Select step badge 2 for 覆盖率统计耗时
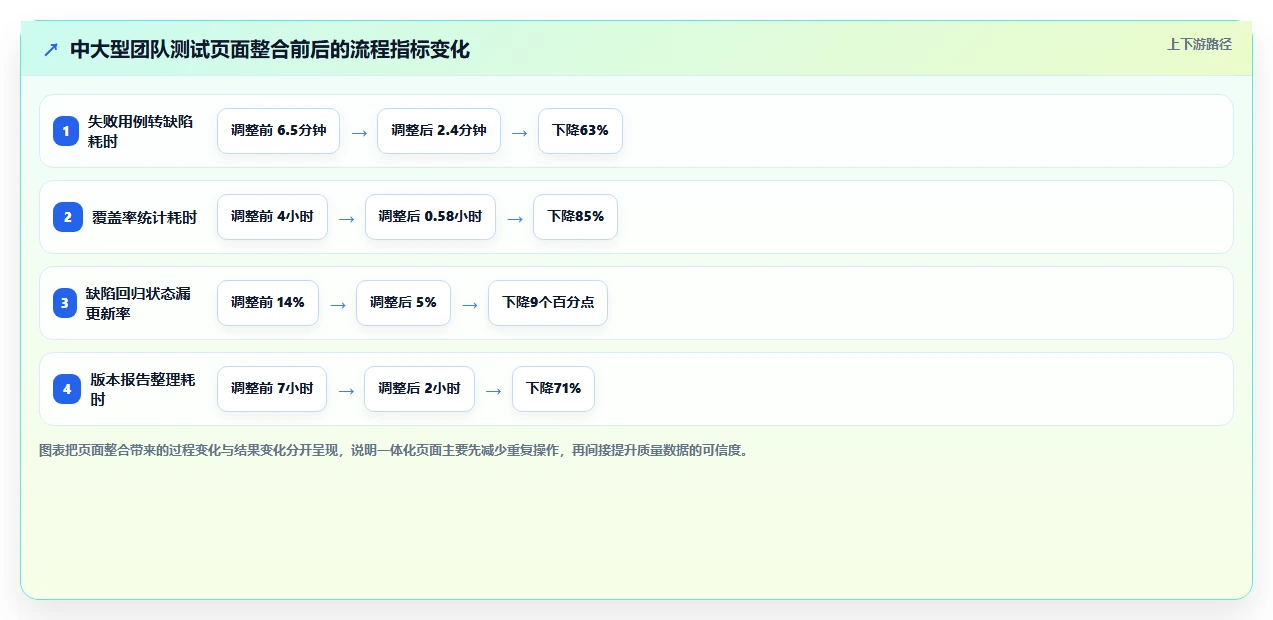 coord(68,217)
